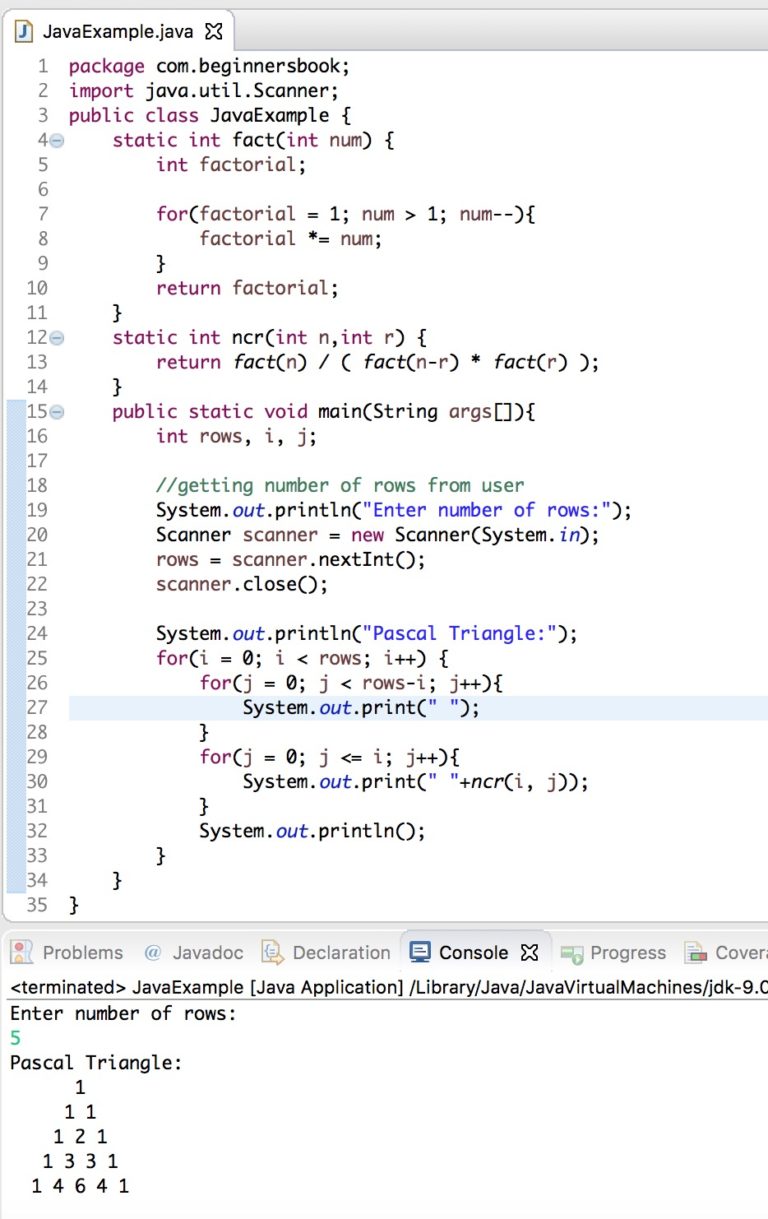Open the Problems tab
Viewport: 768px width, 1219px height.
[x=68, y=952]
